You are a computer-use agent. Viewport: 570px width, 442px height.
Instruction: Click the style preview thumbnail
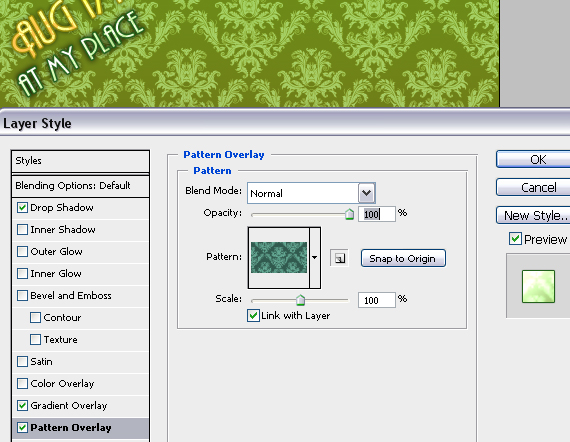click(538, 286)
